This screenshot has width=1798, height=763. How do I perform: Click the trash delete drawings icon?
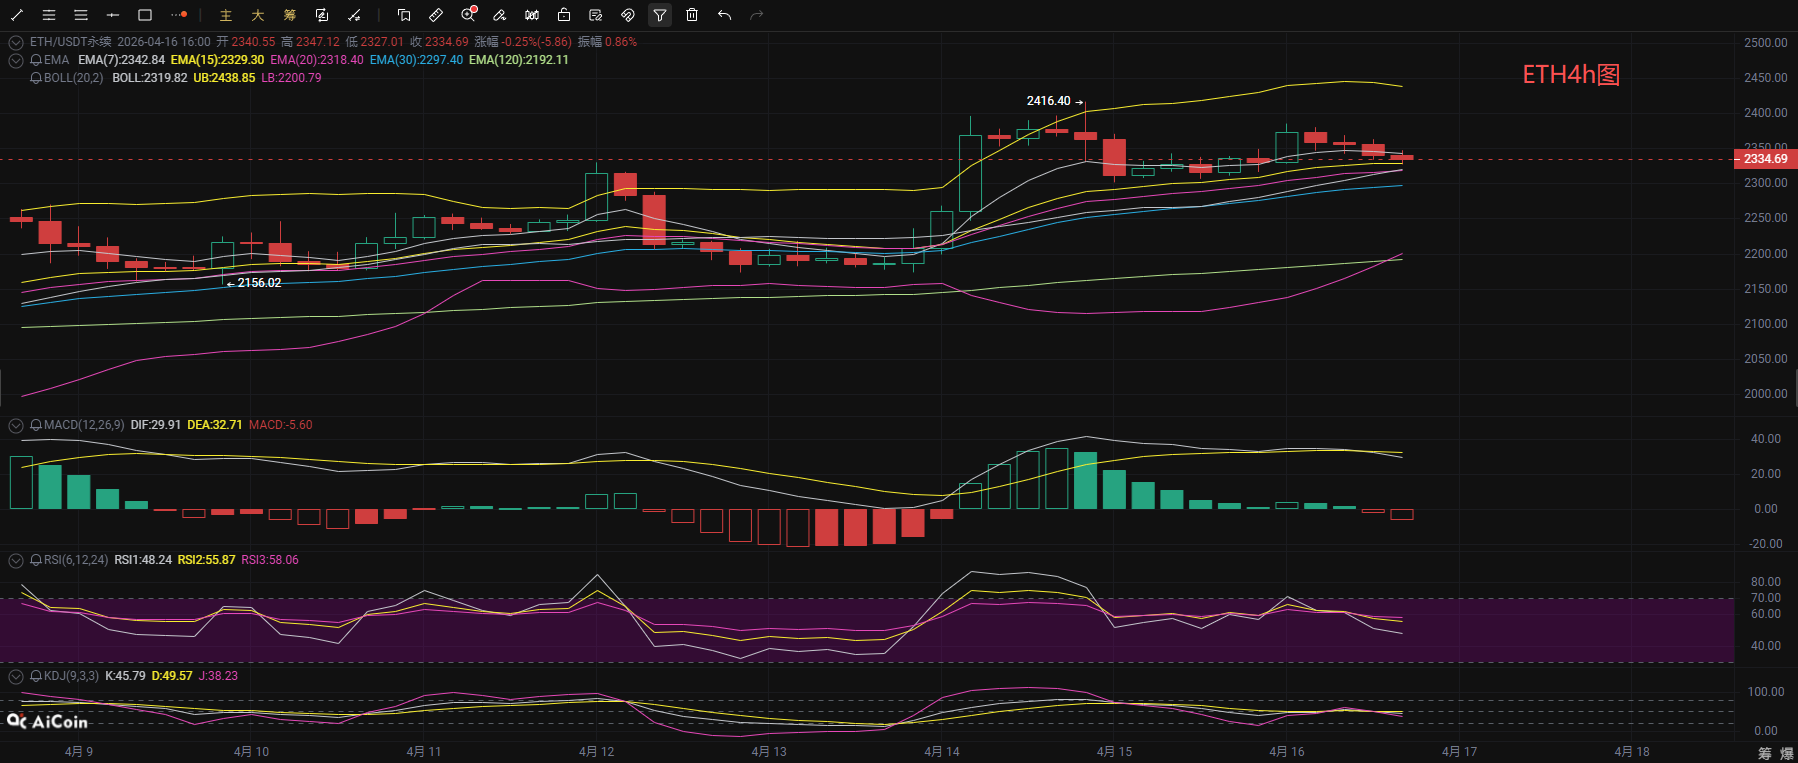click(692, 15)
